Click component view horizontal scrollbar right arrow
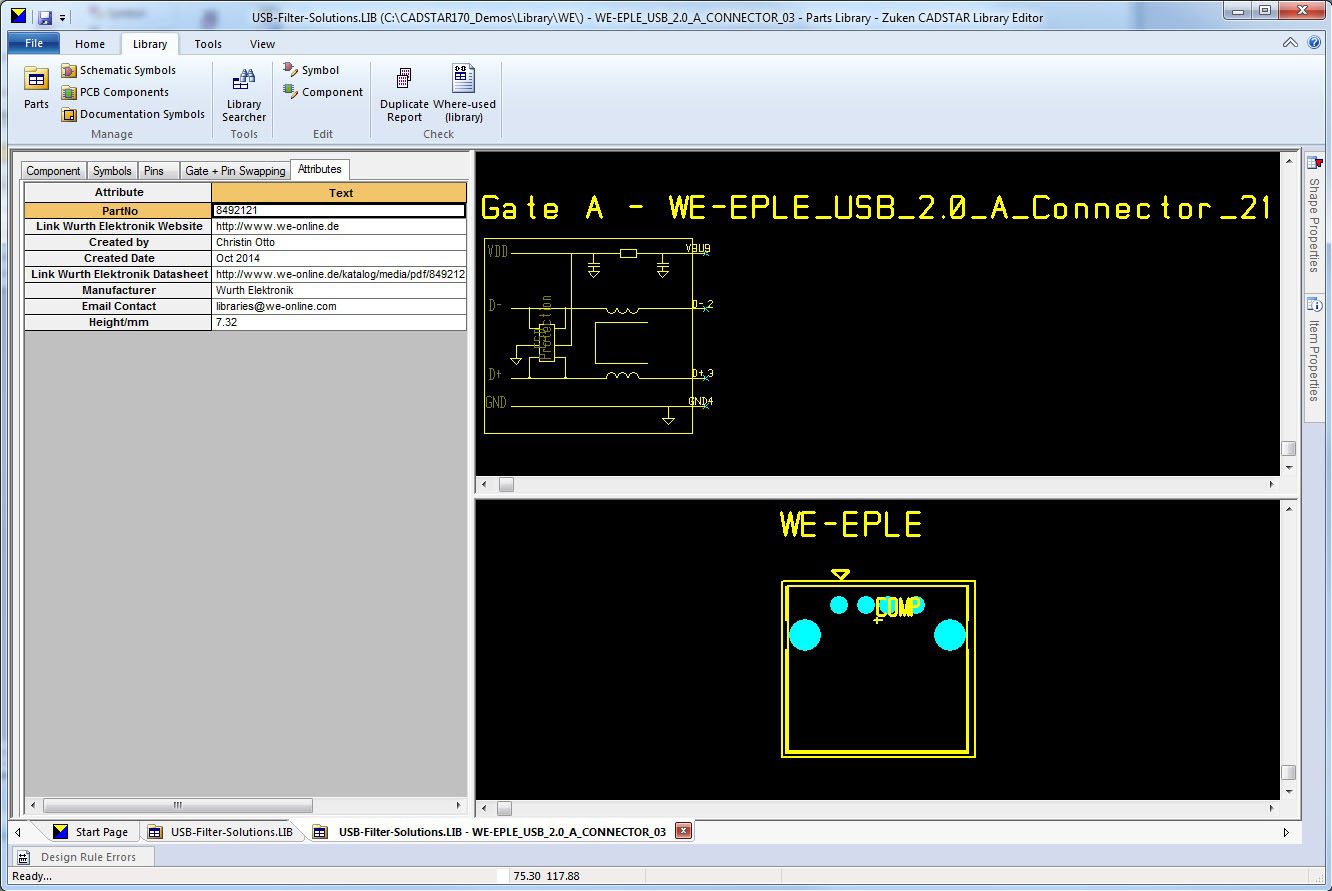This screenshot has width=1332, height=891. coord(1272,808)
